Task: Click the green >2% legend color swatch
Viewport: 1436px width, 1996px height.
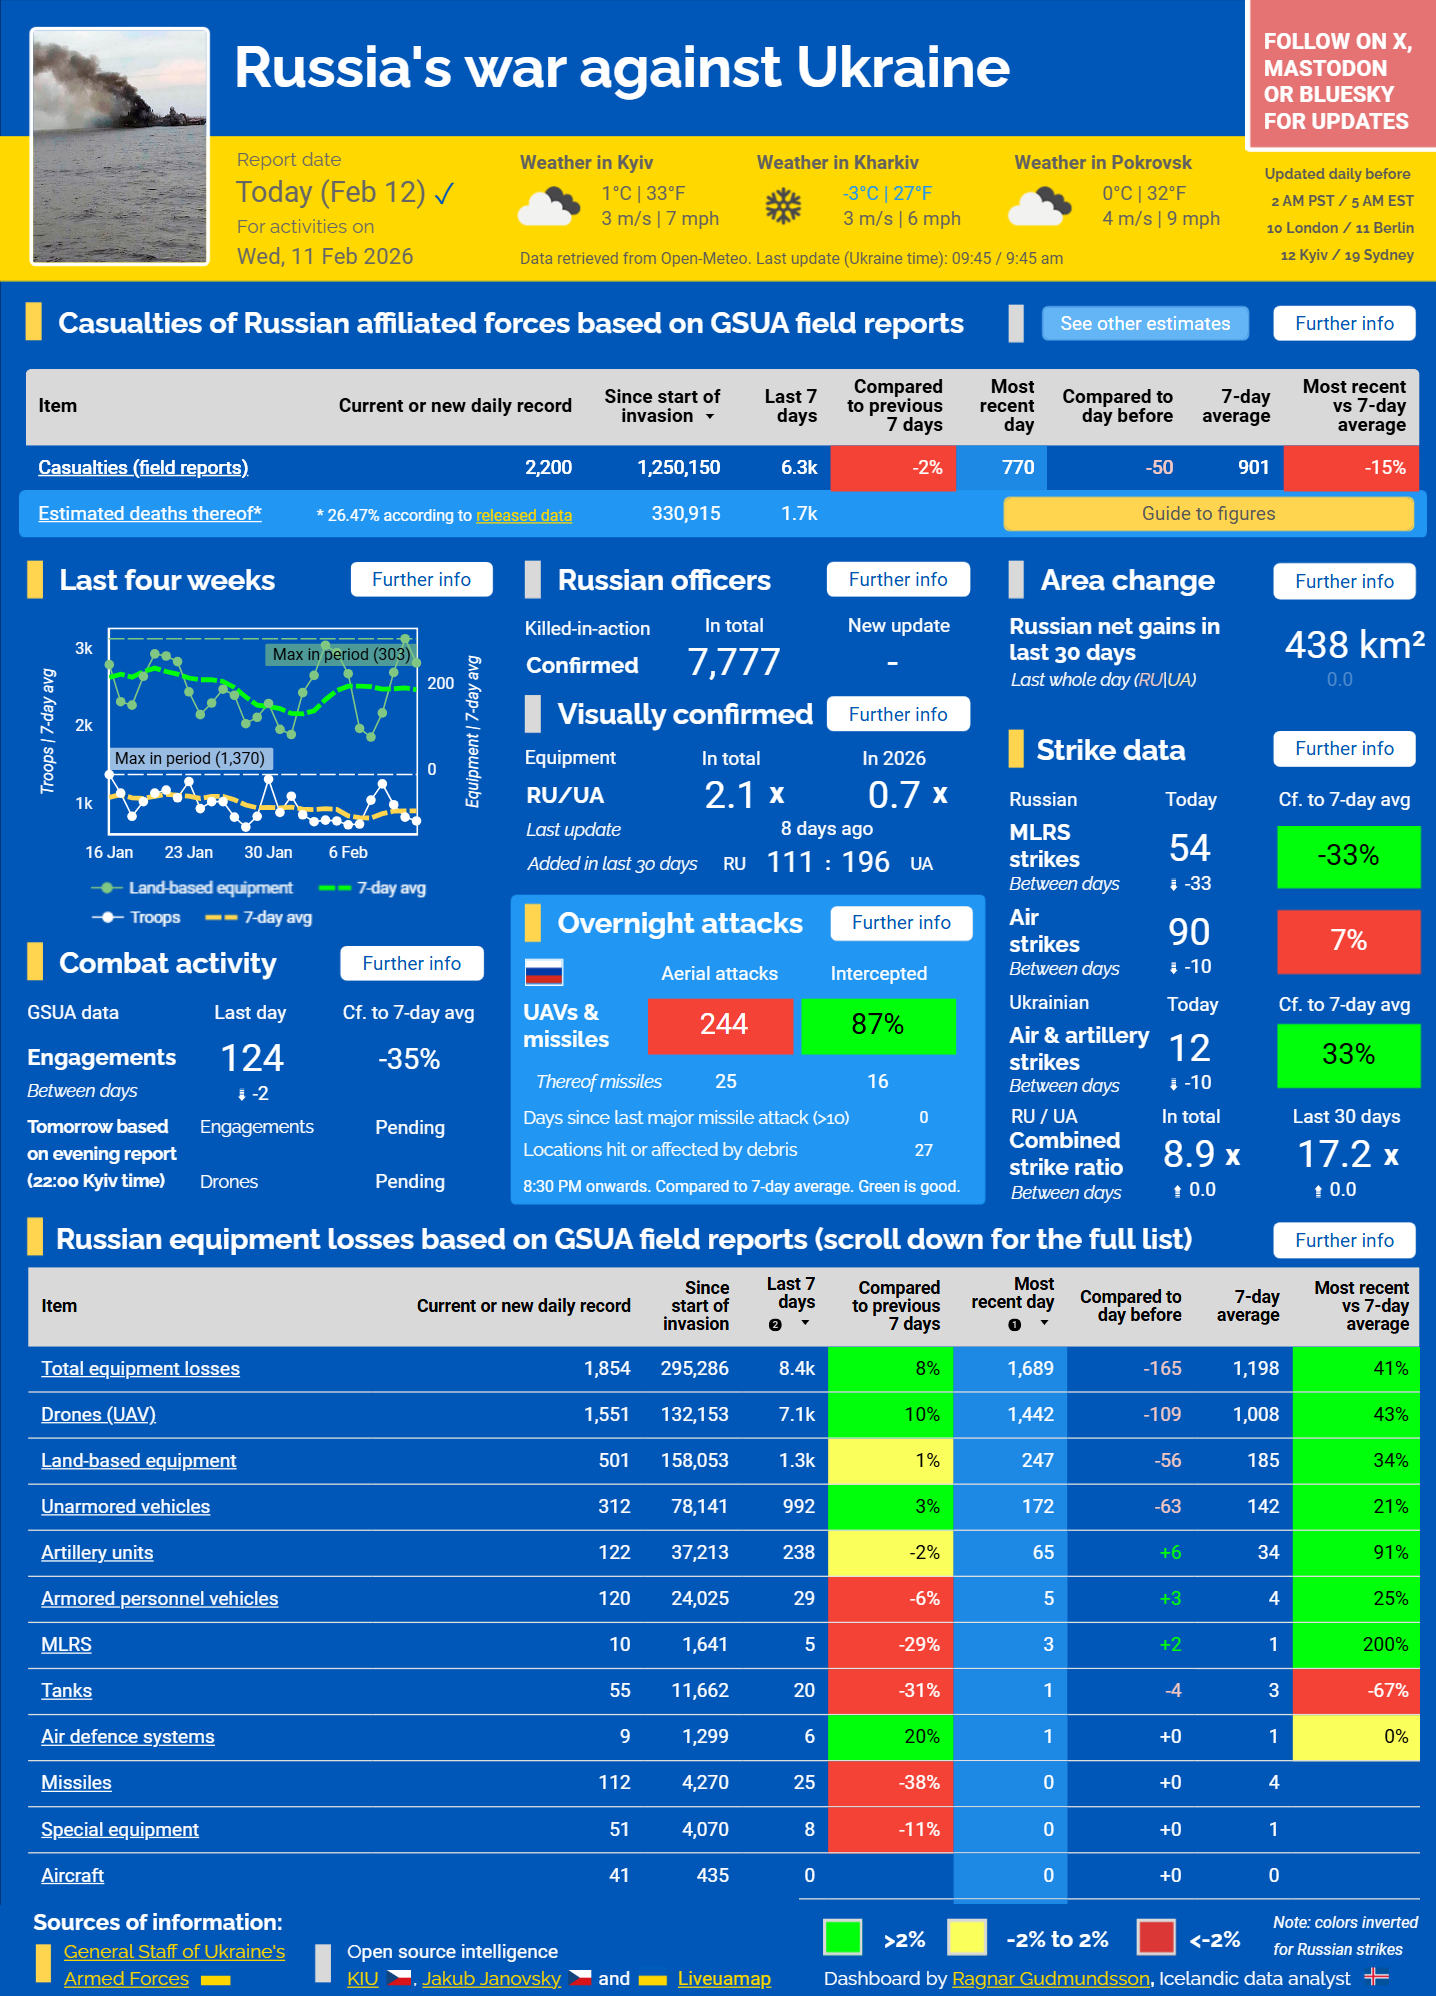Action: point(842,1938)
